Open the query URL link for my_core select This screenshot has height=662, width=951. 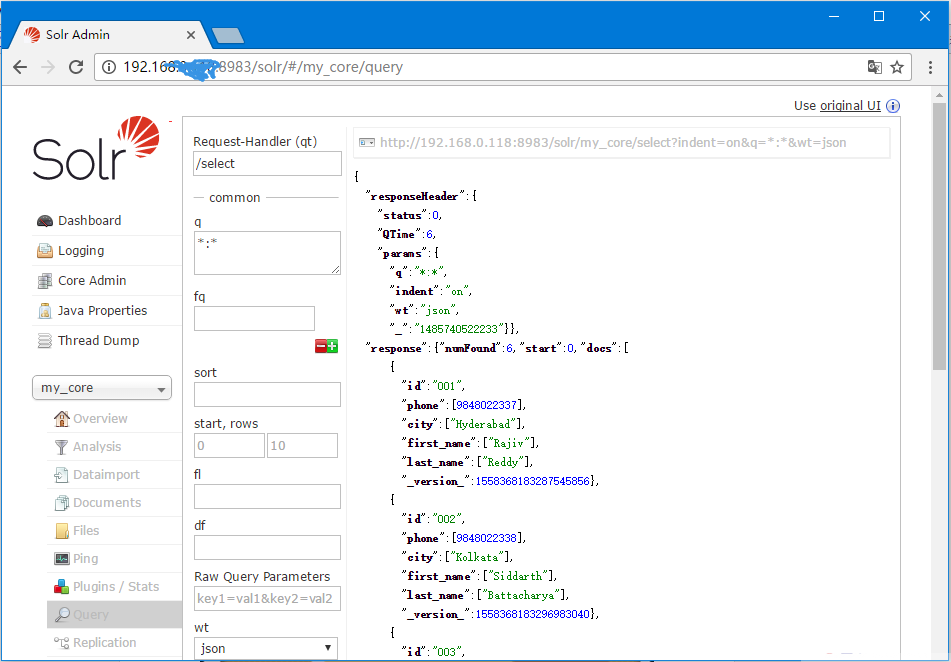click(613, 143)
